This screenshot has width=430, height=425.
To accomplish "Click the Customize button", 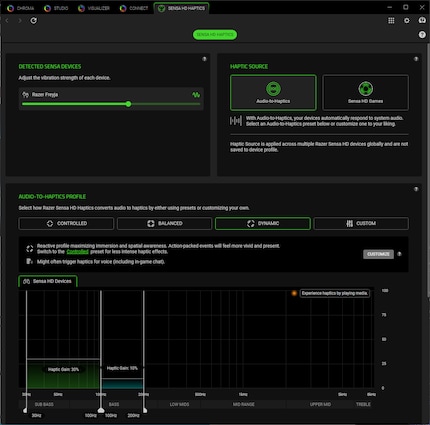I will 378,254.
